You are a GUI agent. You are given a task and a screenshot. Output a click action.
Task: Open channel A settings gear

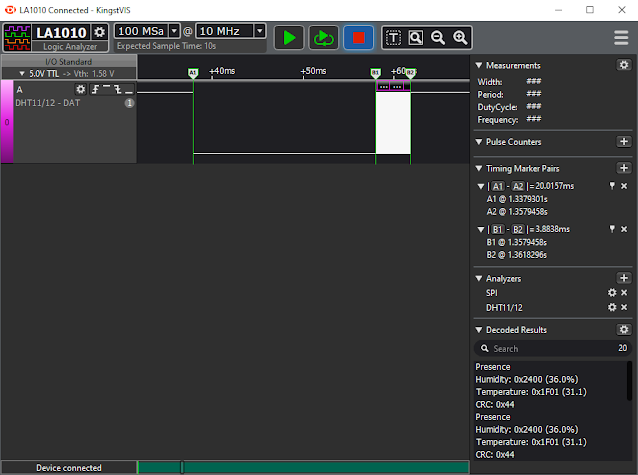pyautogui.click(x=81, y=89)
